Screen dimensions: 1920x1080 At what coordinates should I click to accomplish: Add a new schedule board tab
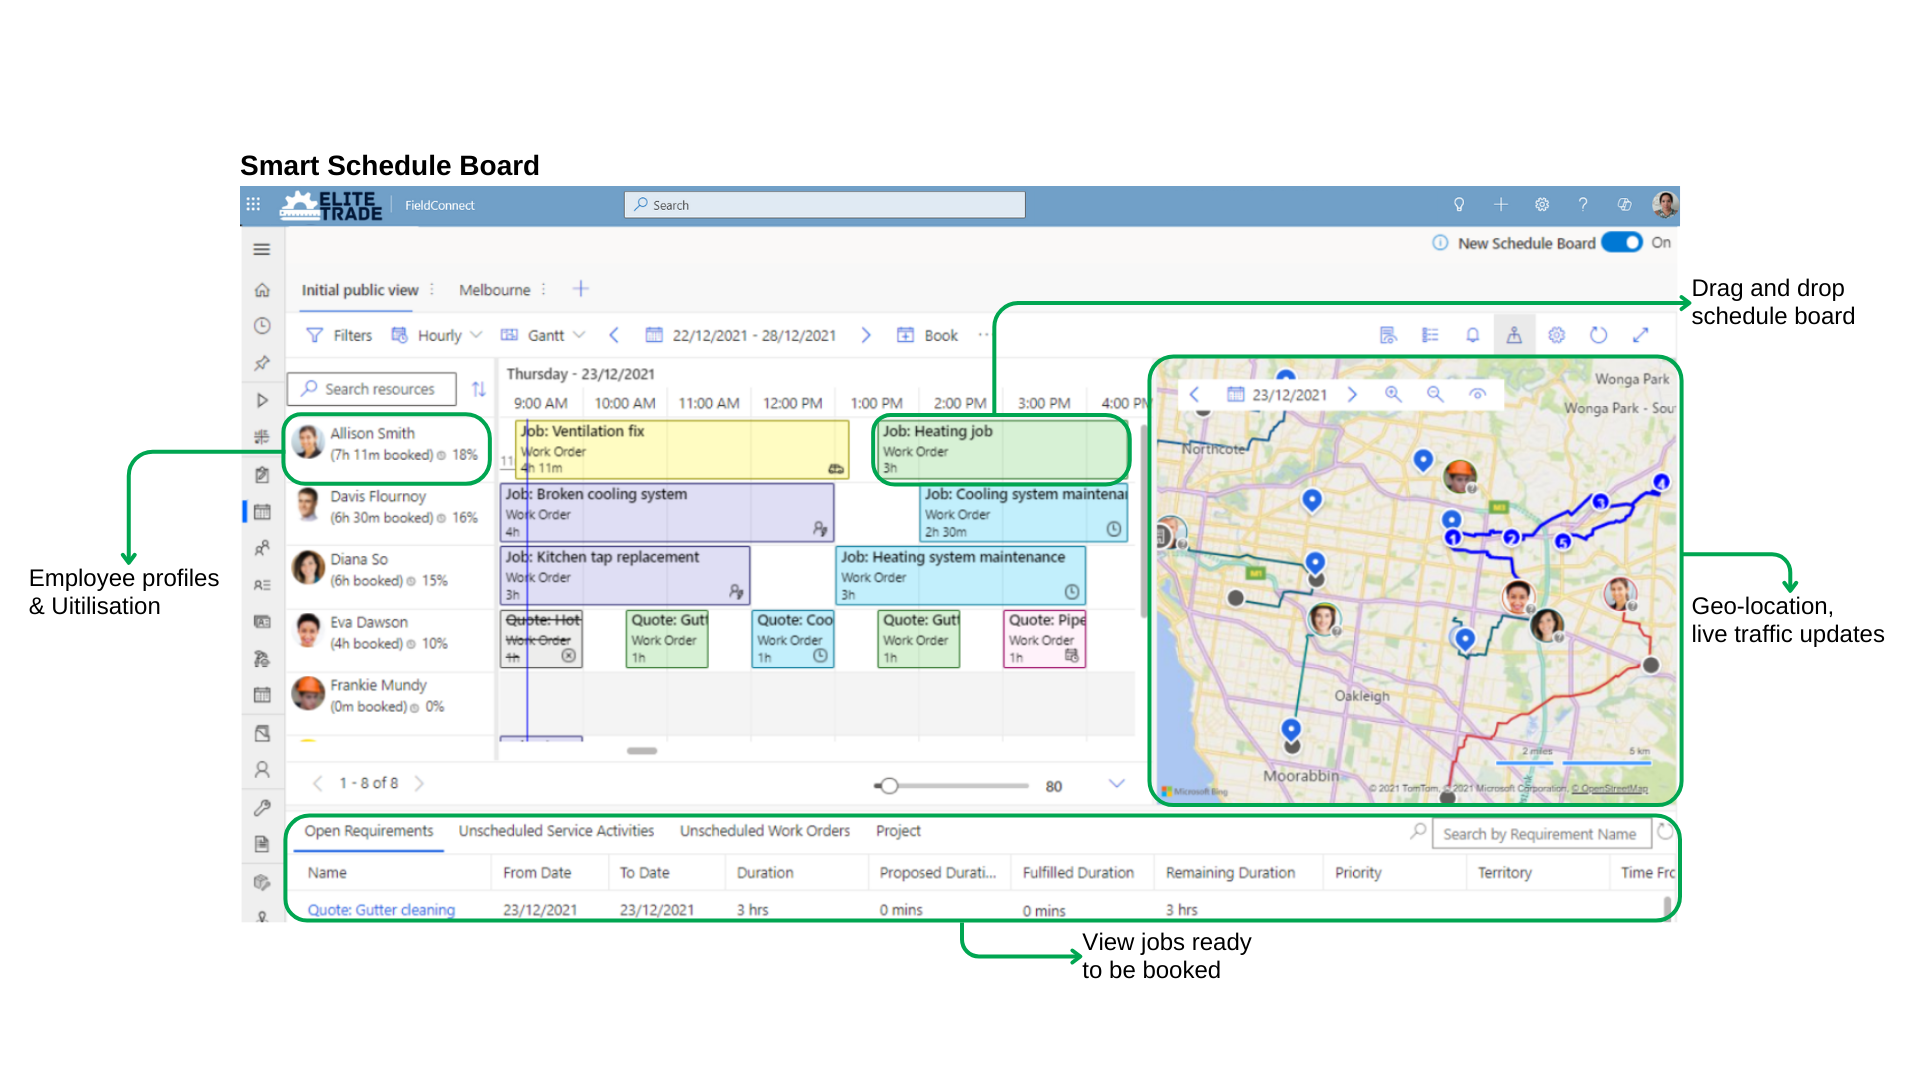[x=581, y=289]
